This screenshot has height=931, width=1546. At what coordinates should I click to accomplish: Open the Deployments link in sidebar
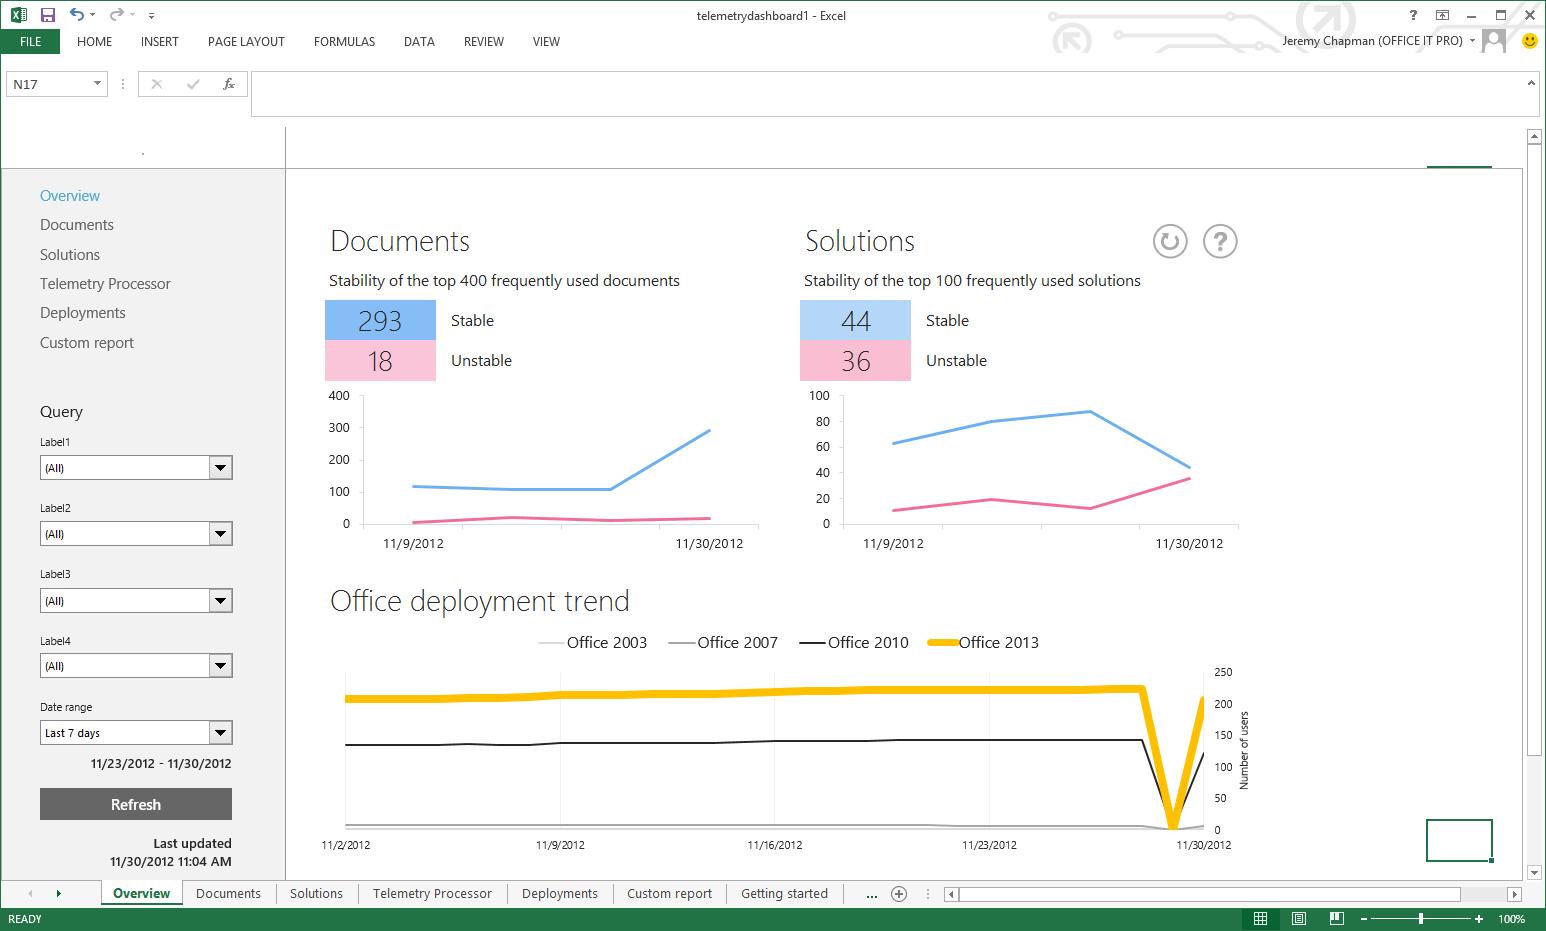(83, 313)
